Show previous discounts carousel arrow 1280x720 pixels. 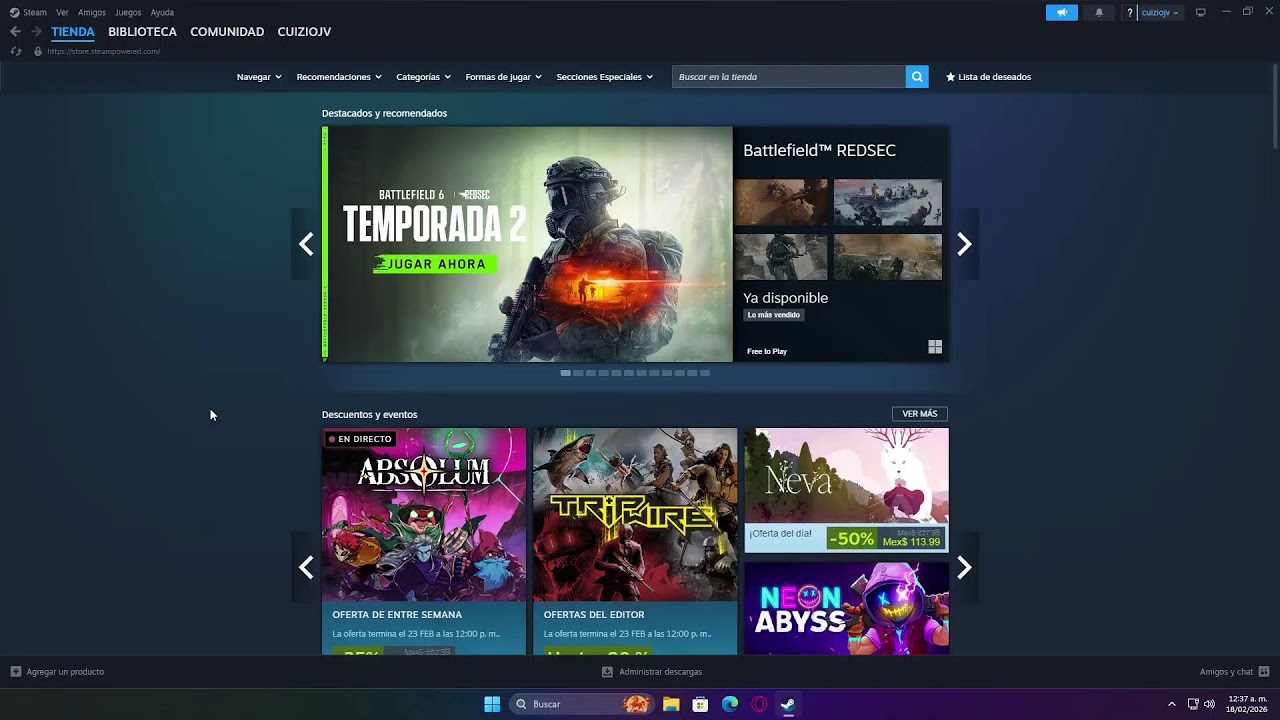[x=306, y=568]
